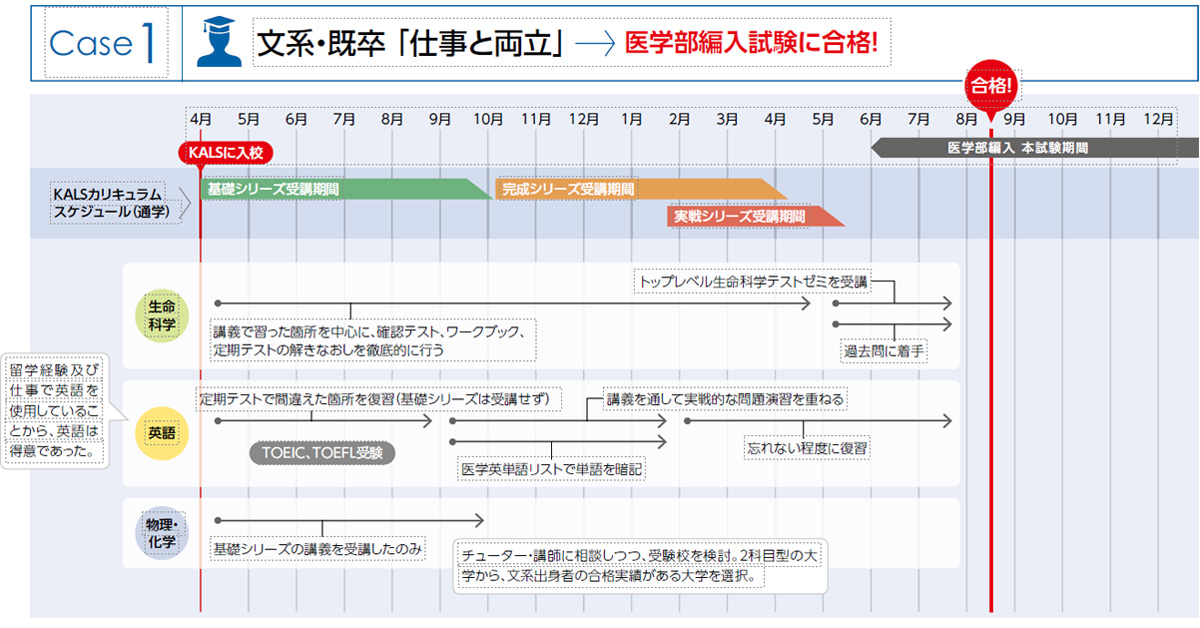Viewport: 1200px width, 628px height.
Task: Click the トップレベル生命科学テストゼミを受講 note
Action: (x=753, y=282)
